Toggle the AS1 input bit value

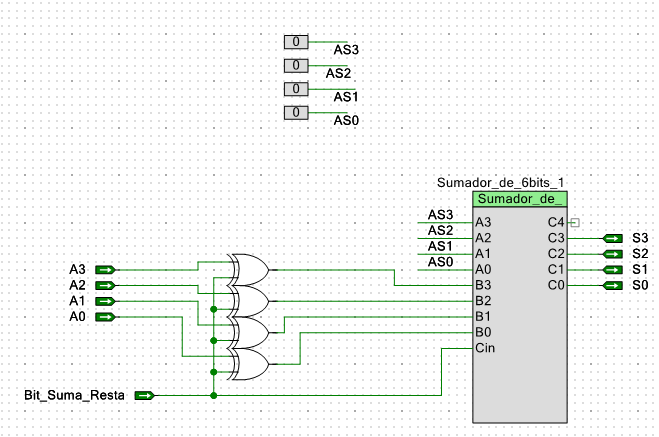296,89
